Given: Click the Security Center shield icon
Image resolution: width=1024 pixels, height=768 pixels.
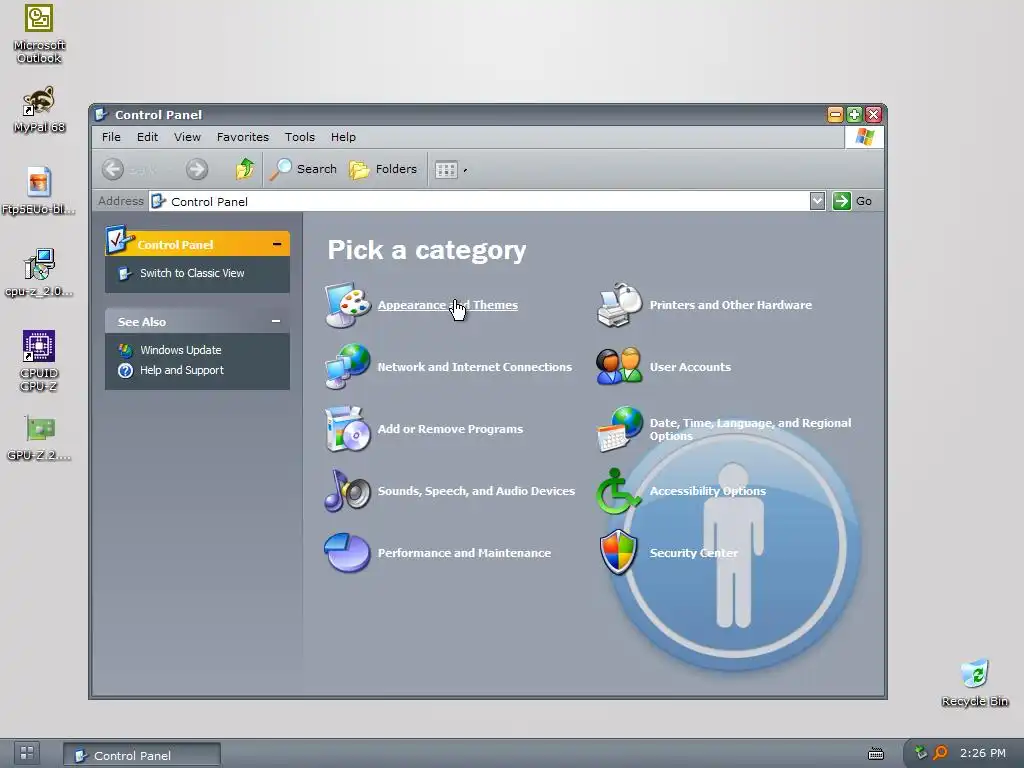Looking at the screenshot, I should [618, 552].
